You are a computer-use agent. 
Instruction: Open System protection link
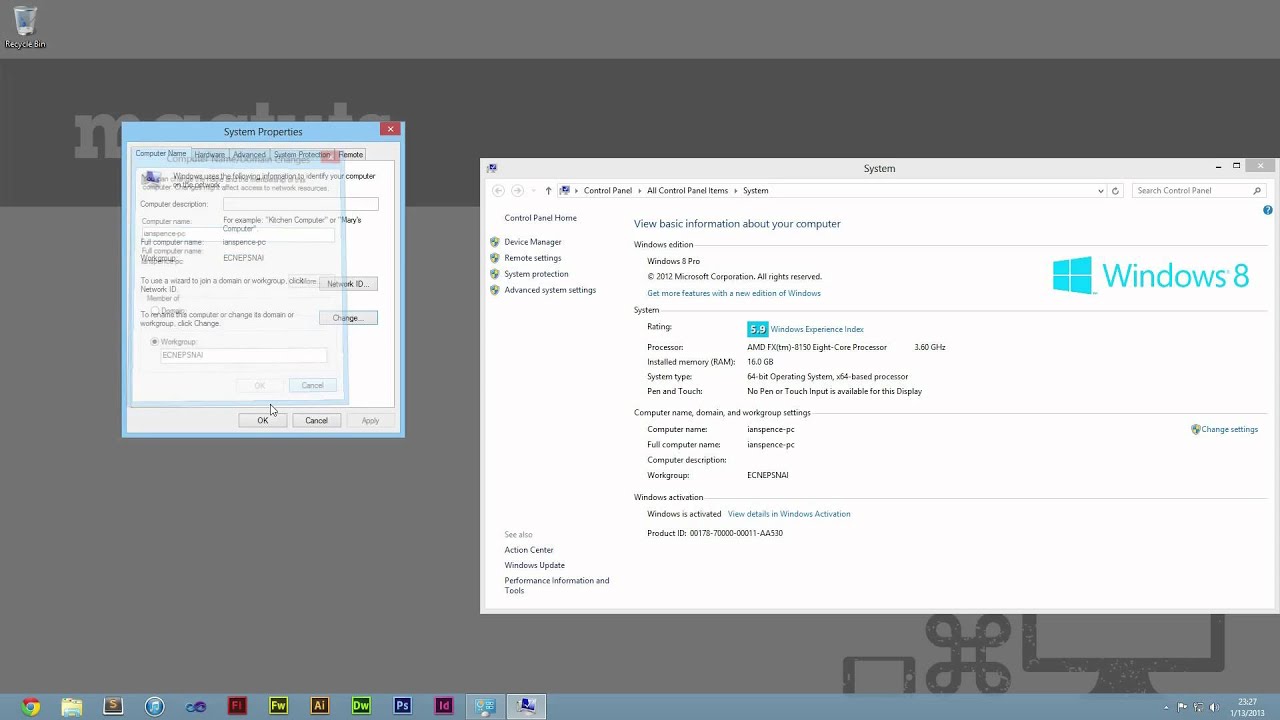pyautogui.click(x=536, y=274)
